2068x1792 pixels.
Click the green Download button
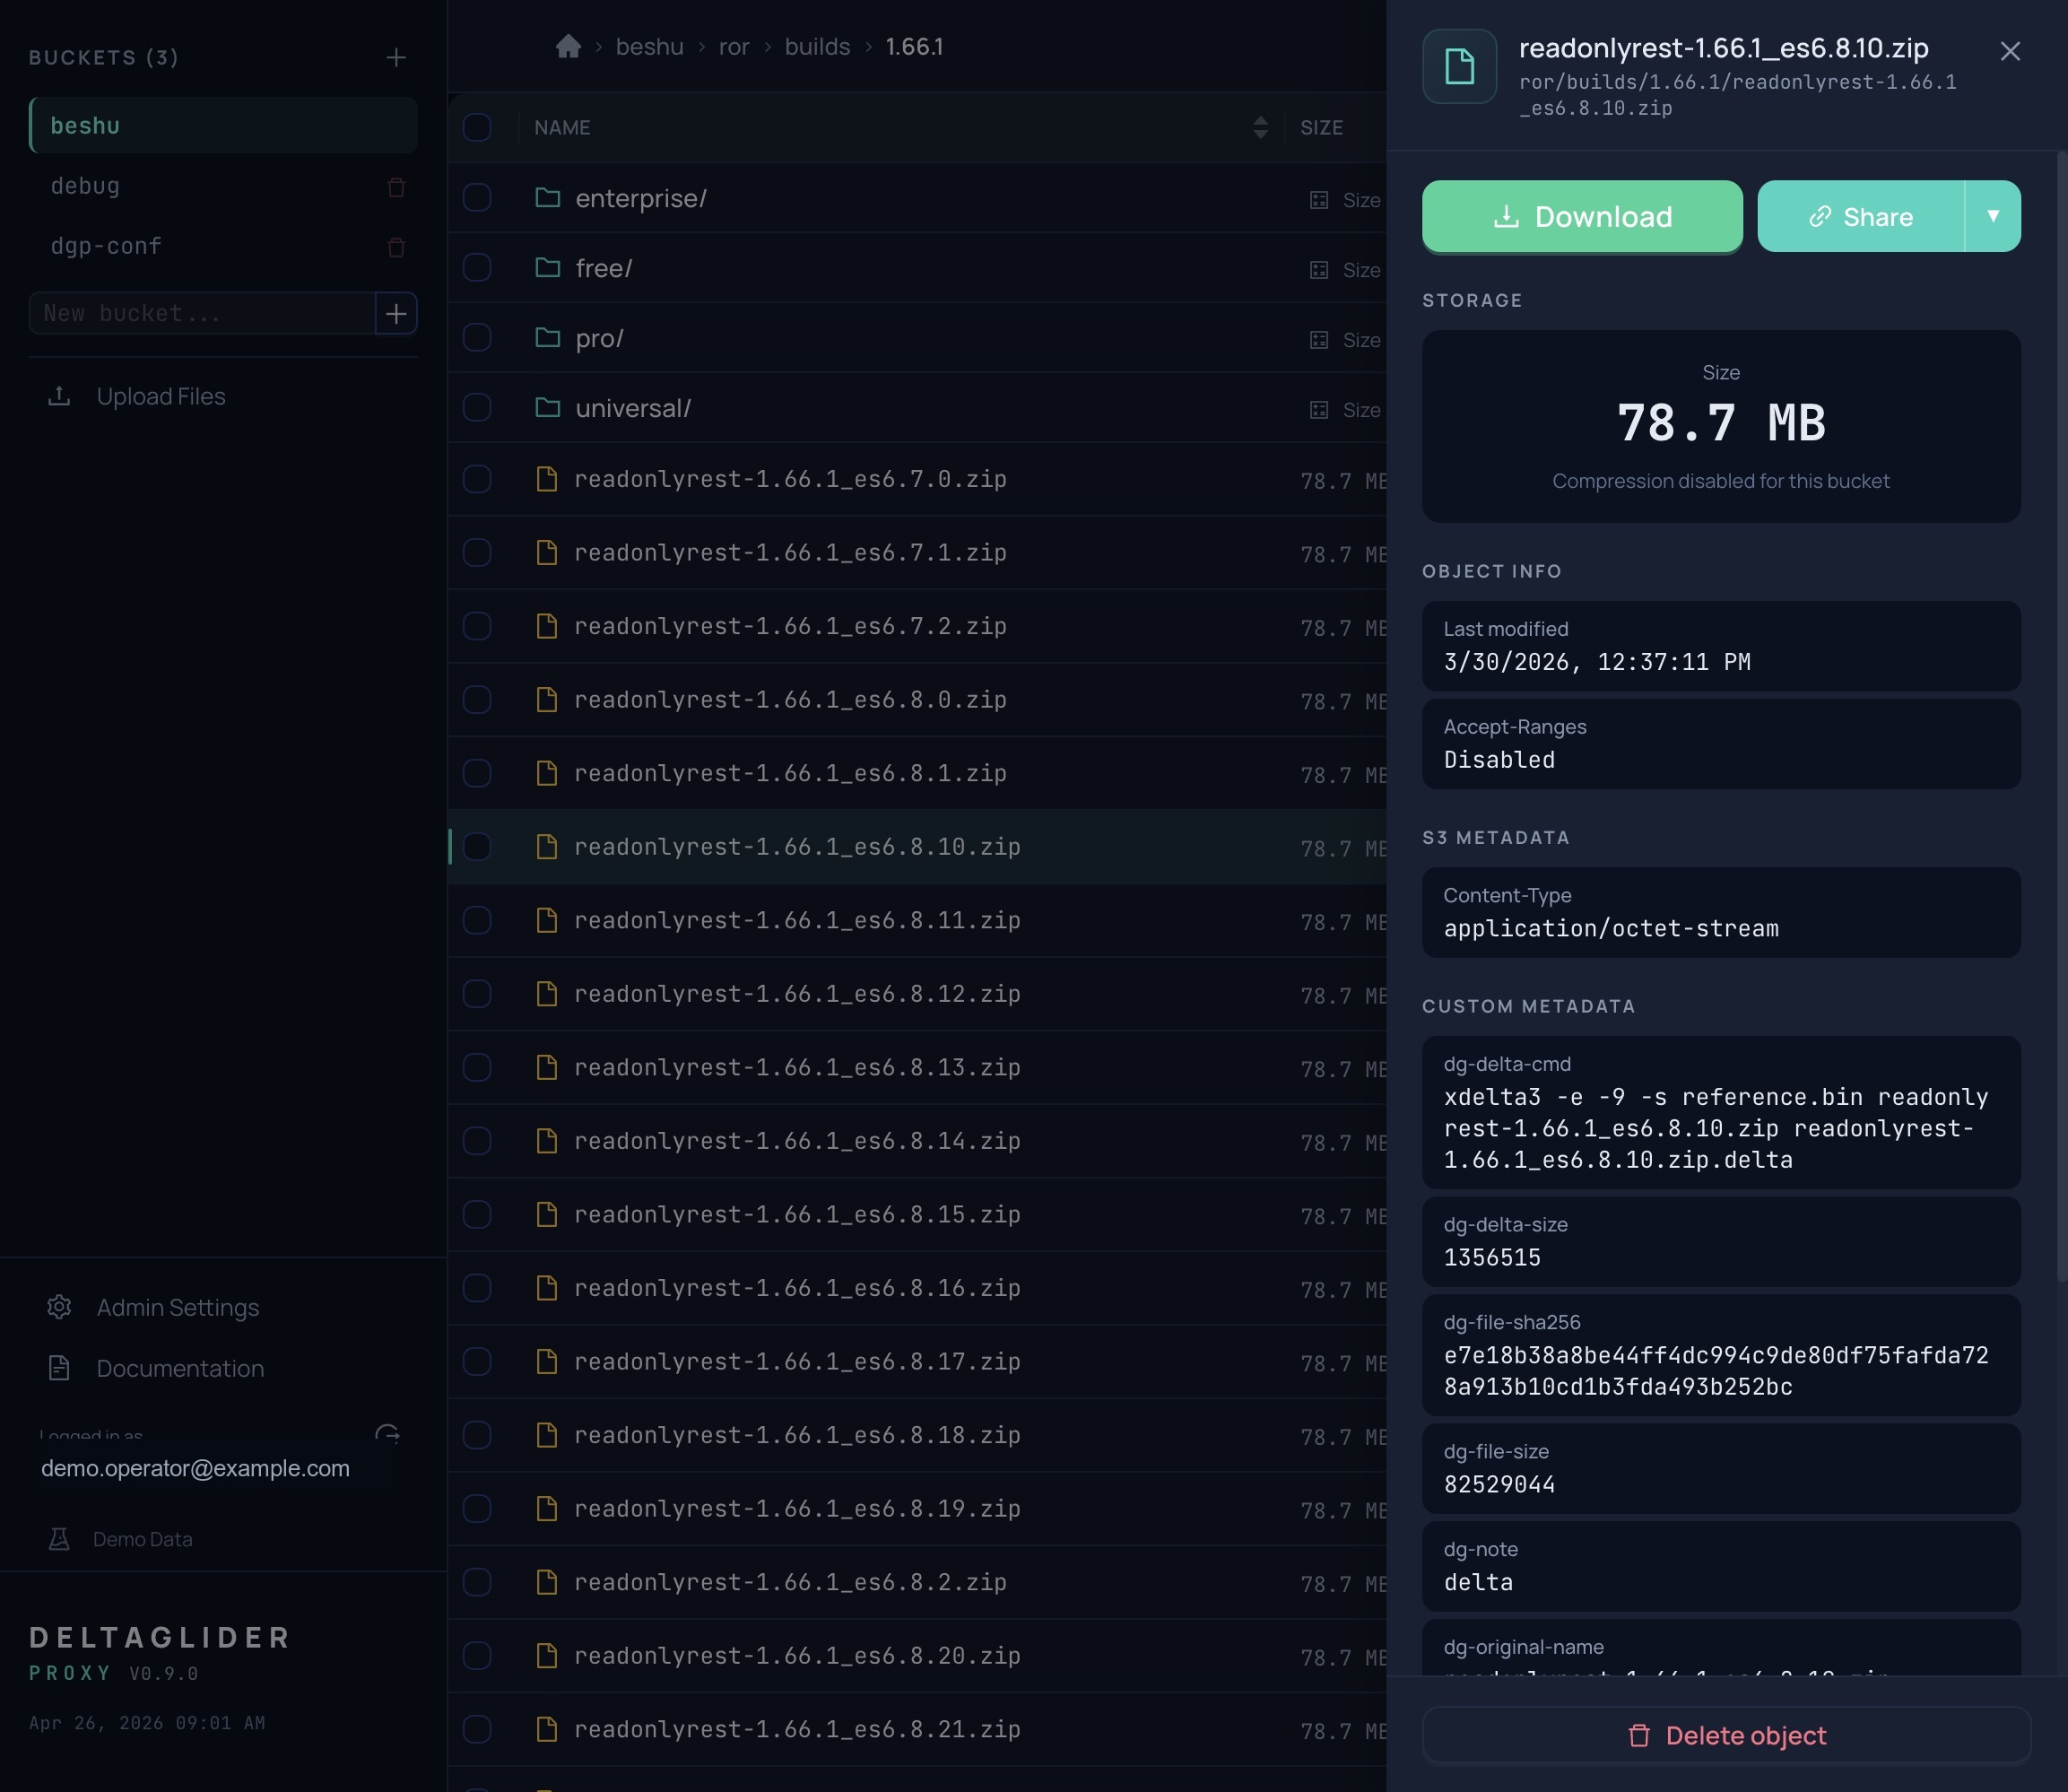click(1581, 217)
